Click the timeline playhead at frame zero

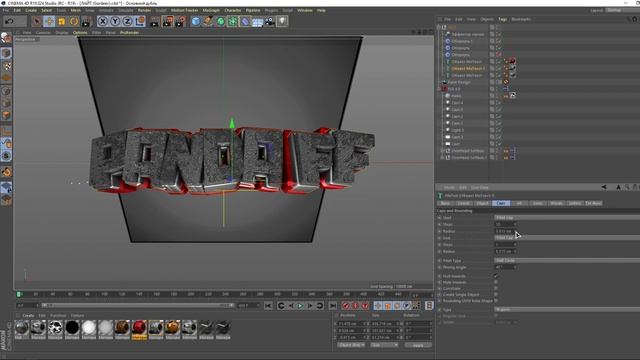19,294
